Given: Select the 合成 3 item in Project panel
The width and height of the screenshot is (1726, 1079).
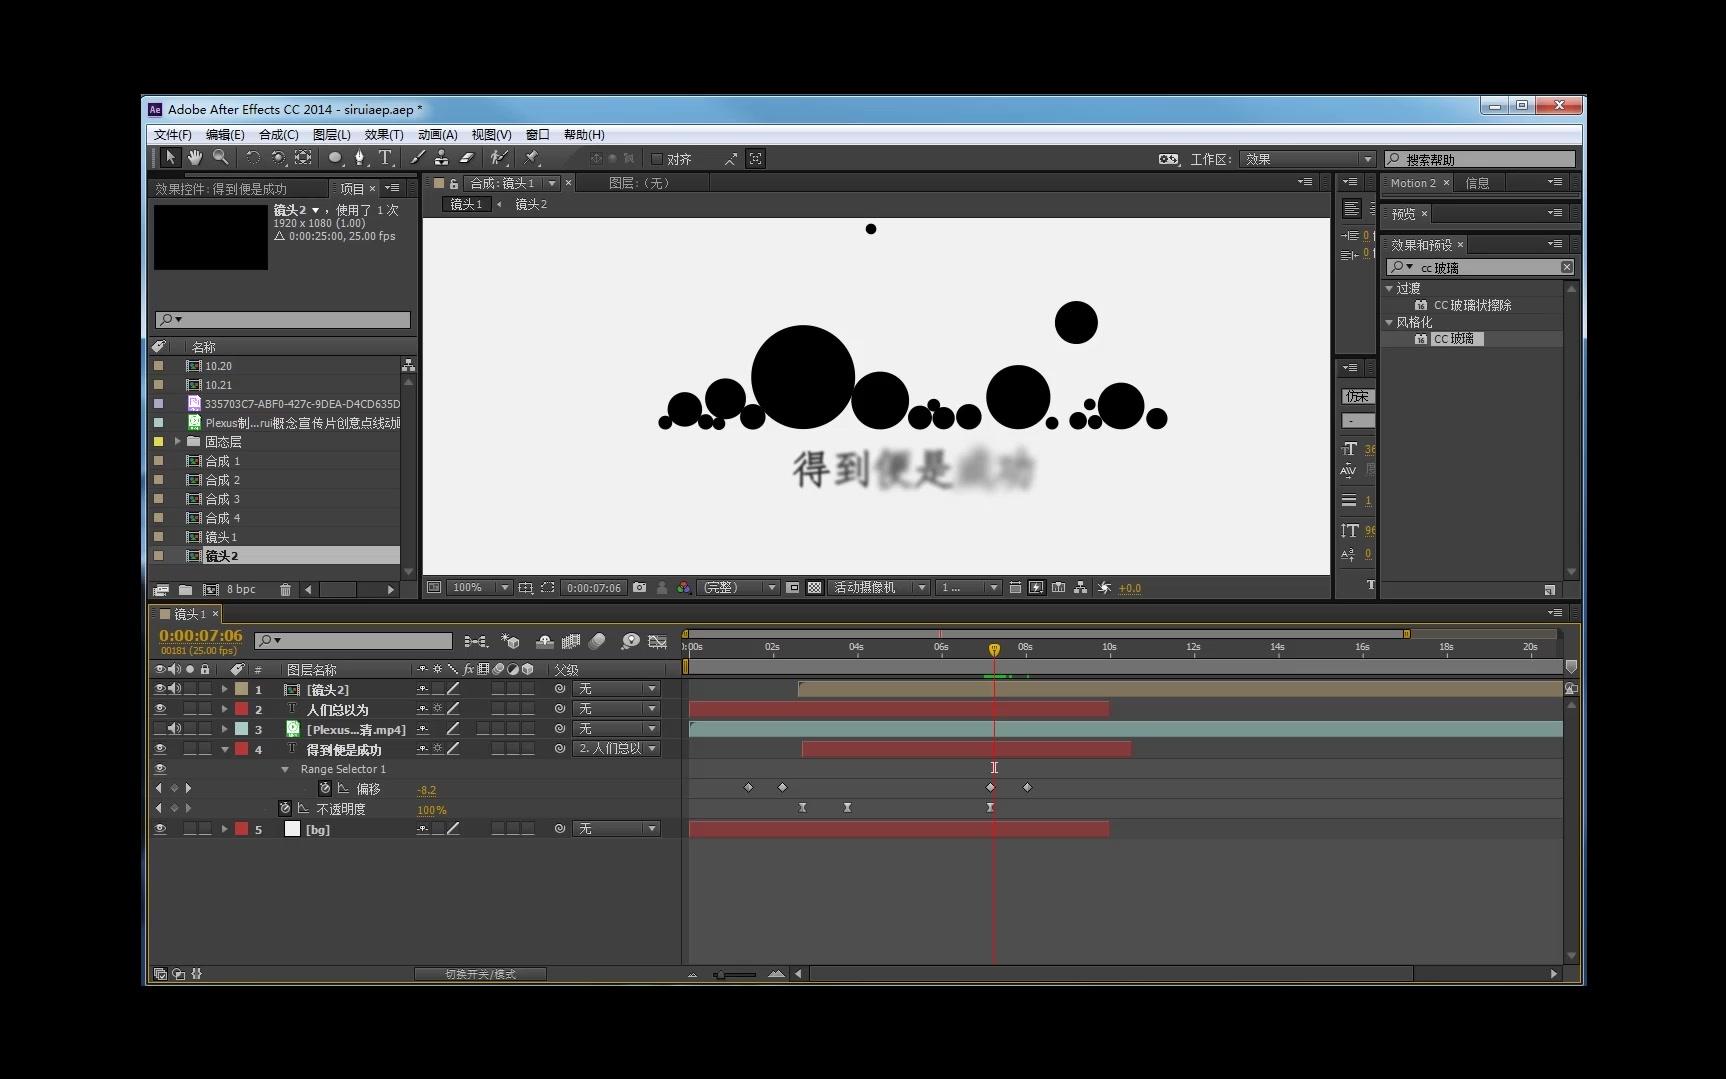Looking at the screenshot, I should tap(222, 498).
